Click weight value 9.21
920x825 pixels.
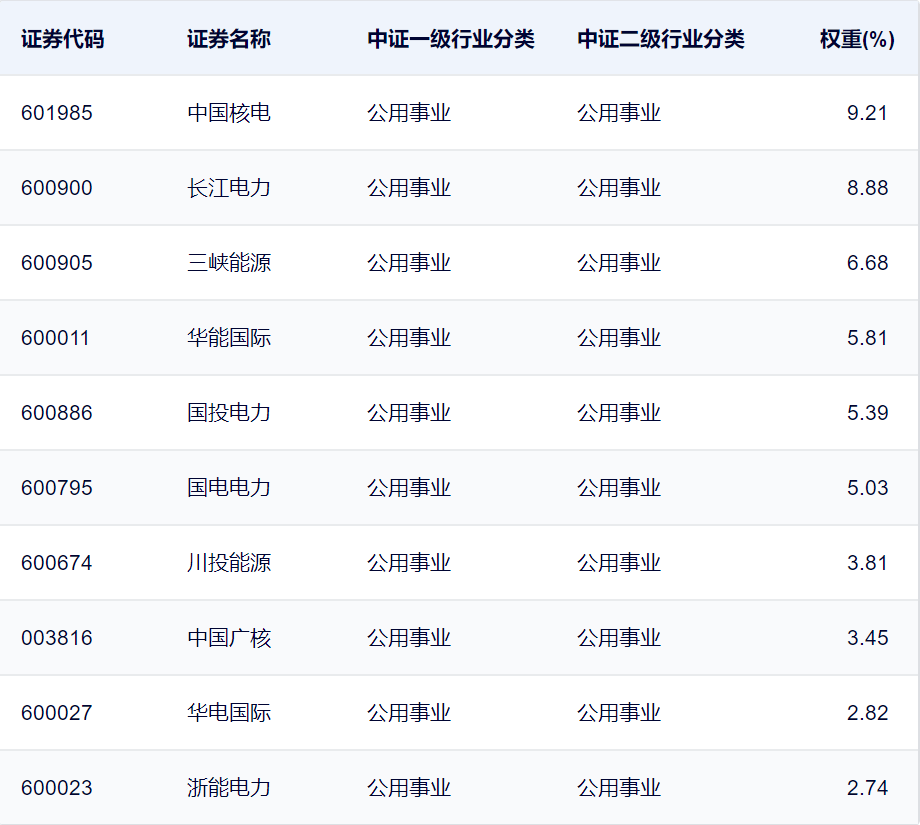(867, 113)
